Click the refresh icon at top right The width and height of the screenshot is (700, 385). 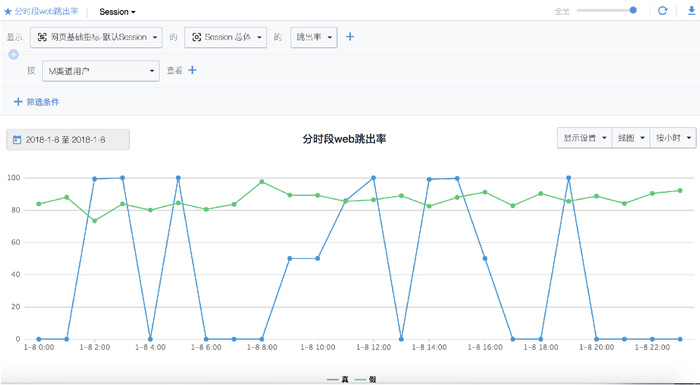(662, 11)
